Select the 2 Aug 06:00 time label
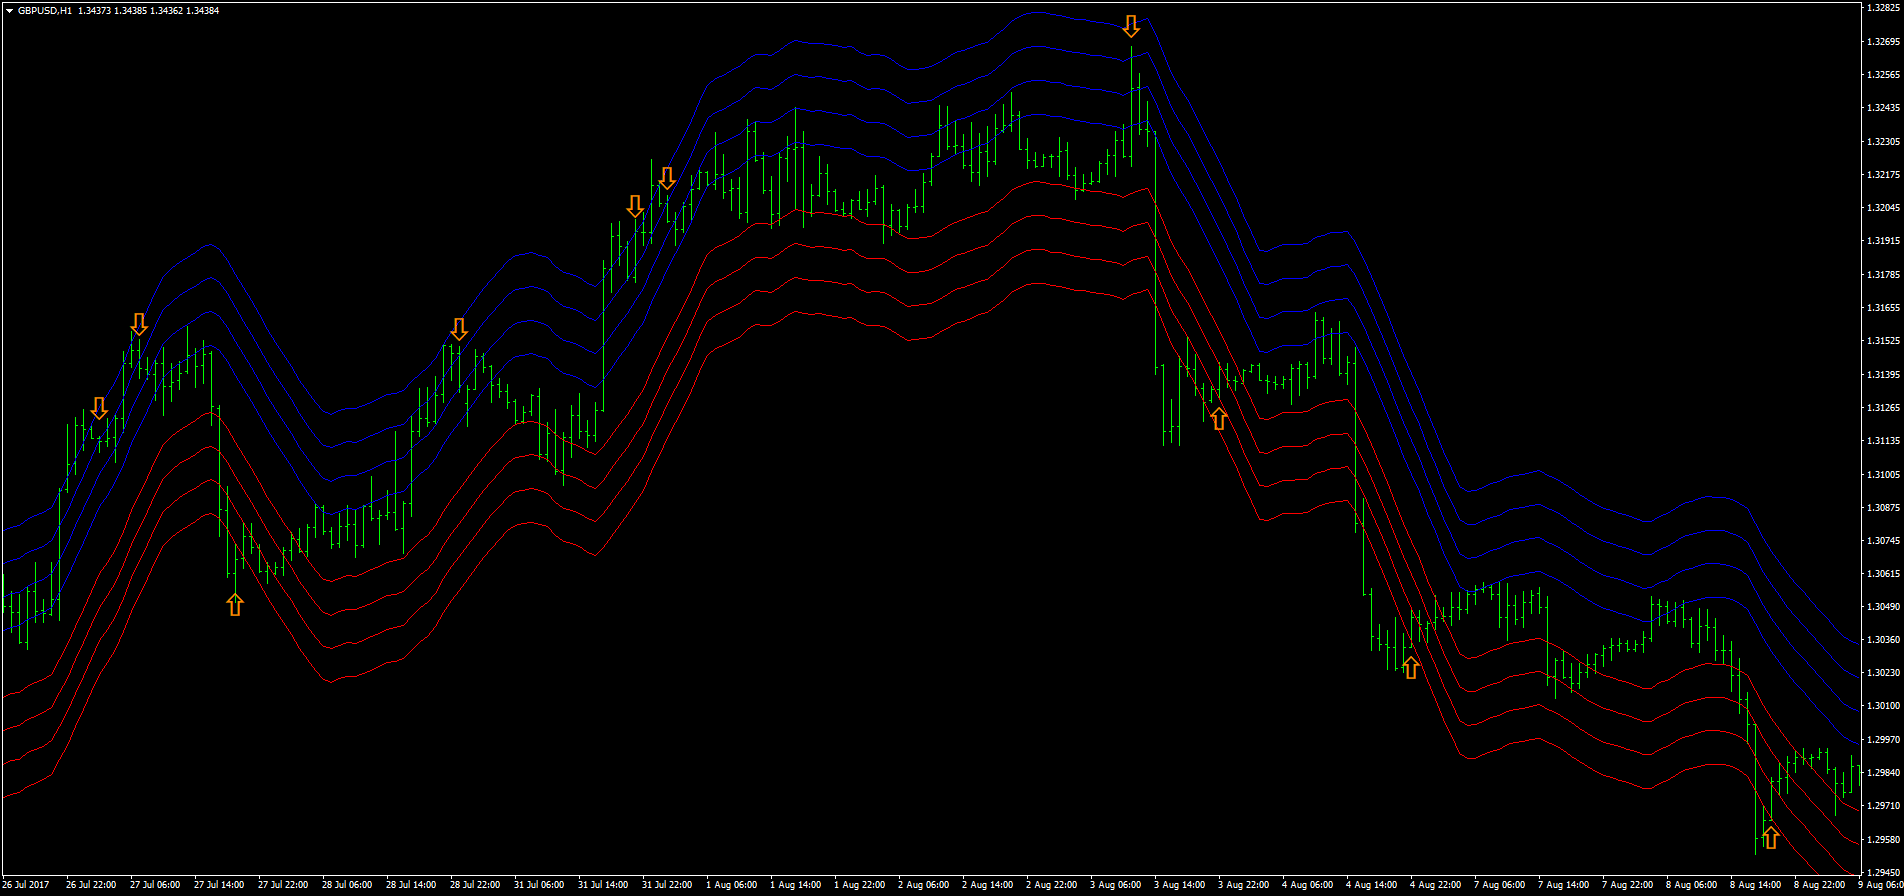The width and height of the screenshot is (1904, 896). [923, 885]
